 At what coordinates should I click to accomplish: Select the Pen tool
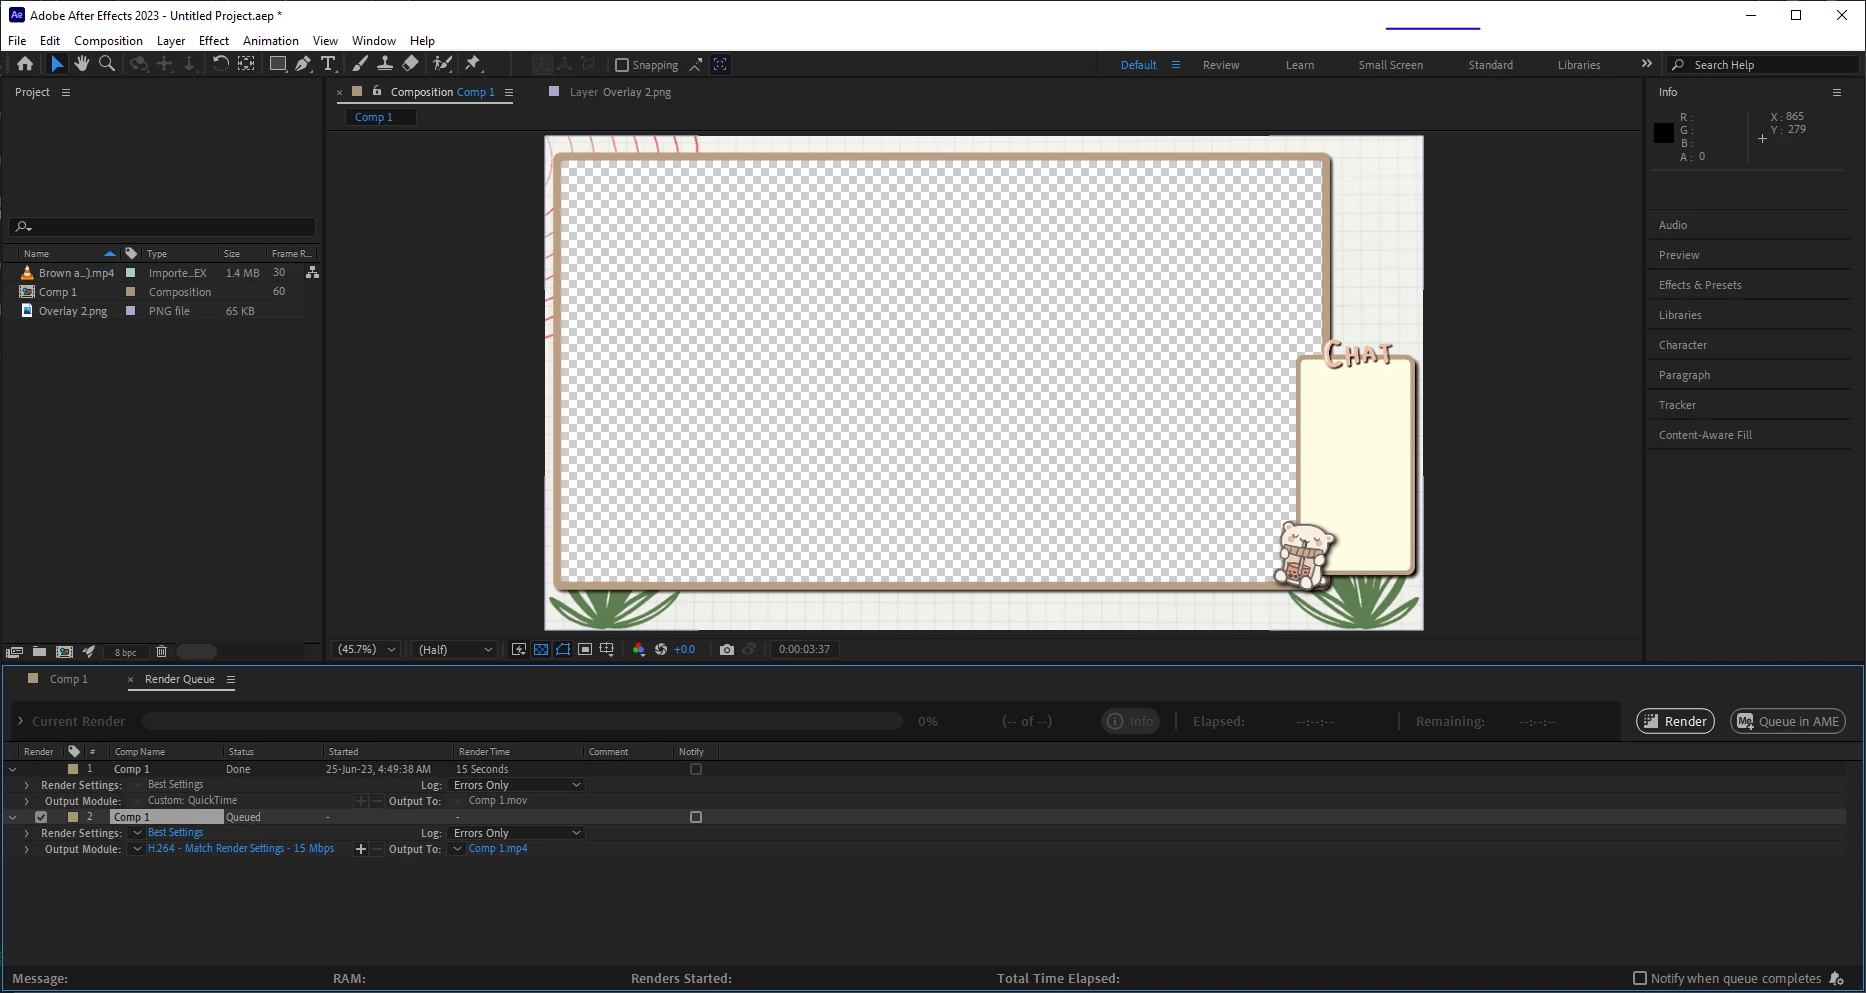[303, 64]
